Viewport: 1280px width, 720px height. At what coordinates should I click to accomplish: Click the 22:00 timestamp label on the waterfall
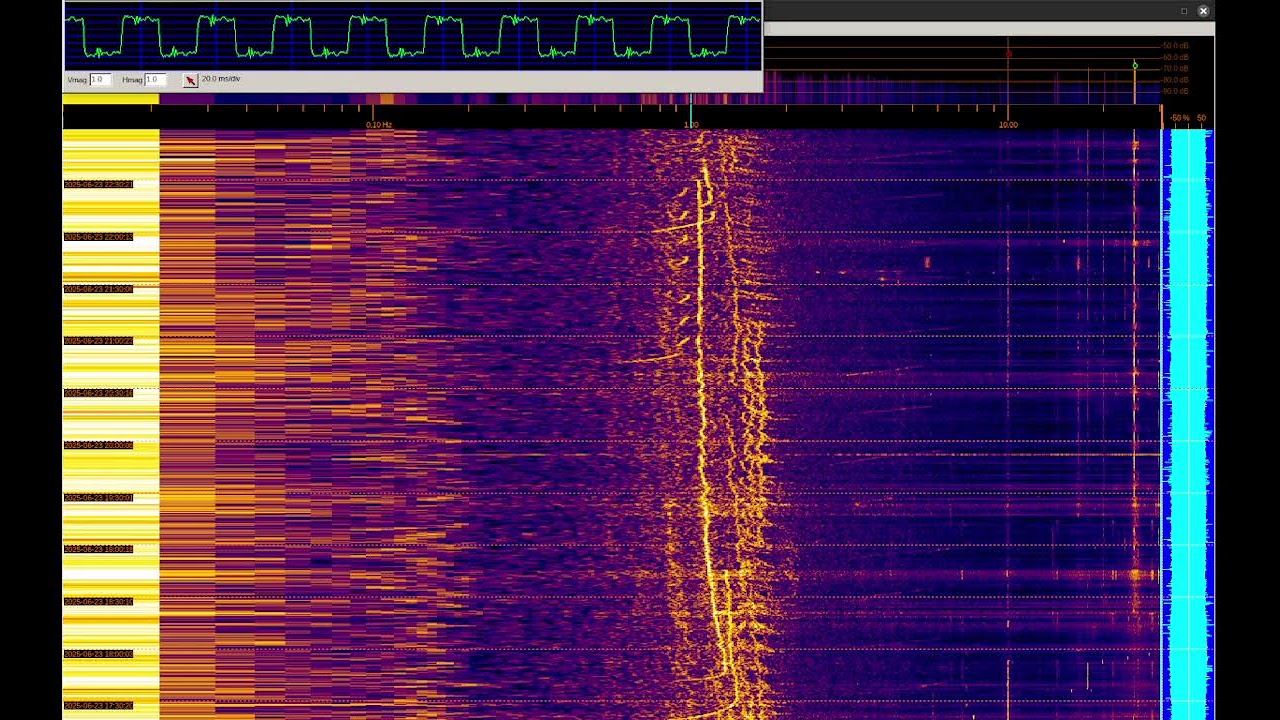pyautogui.click(x=98, y=237)
